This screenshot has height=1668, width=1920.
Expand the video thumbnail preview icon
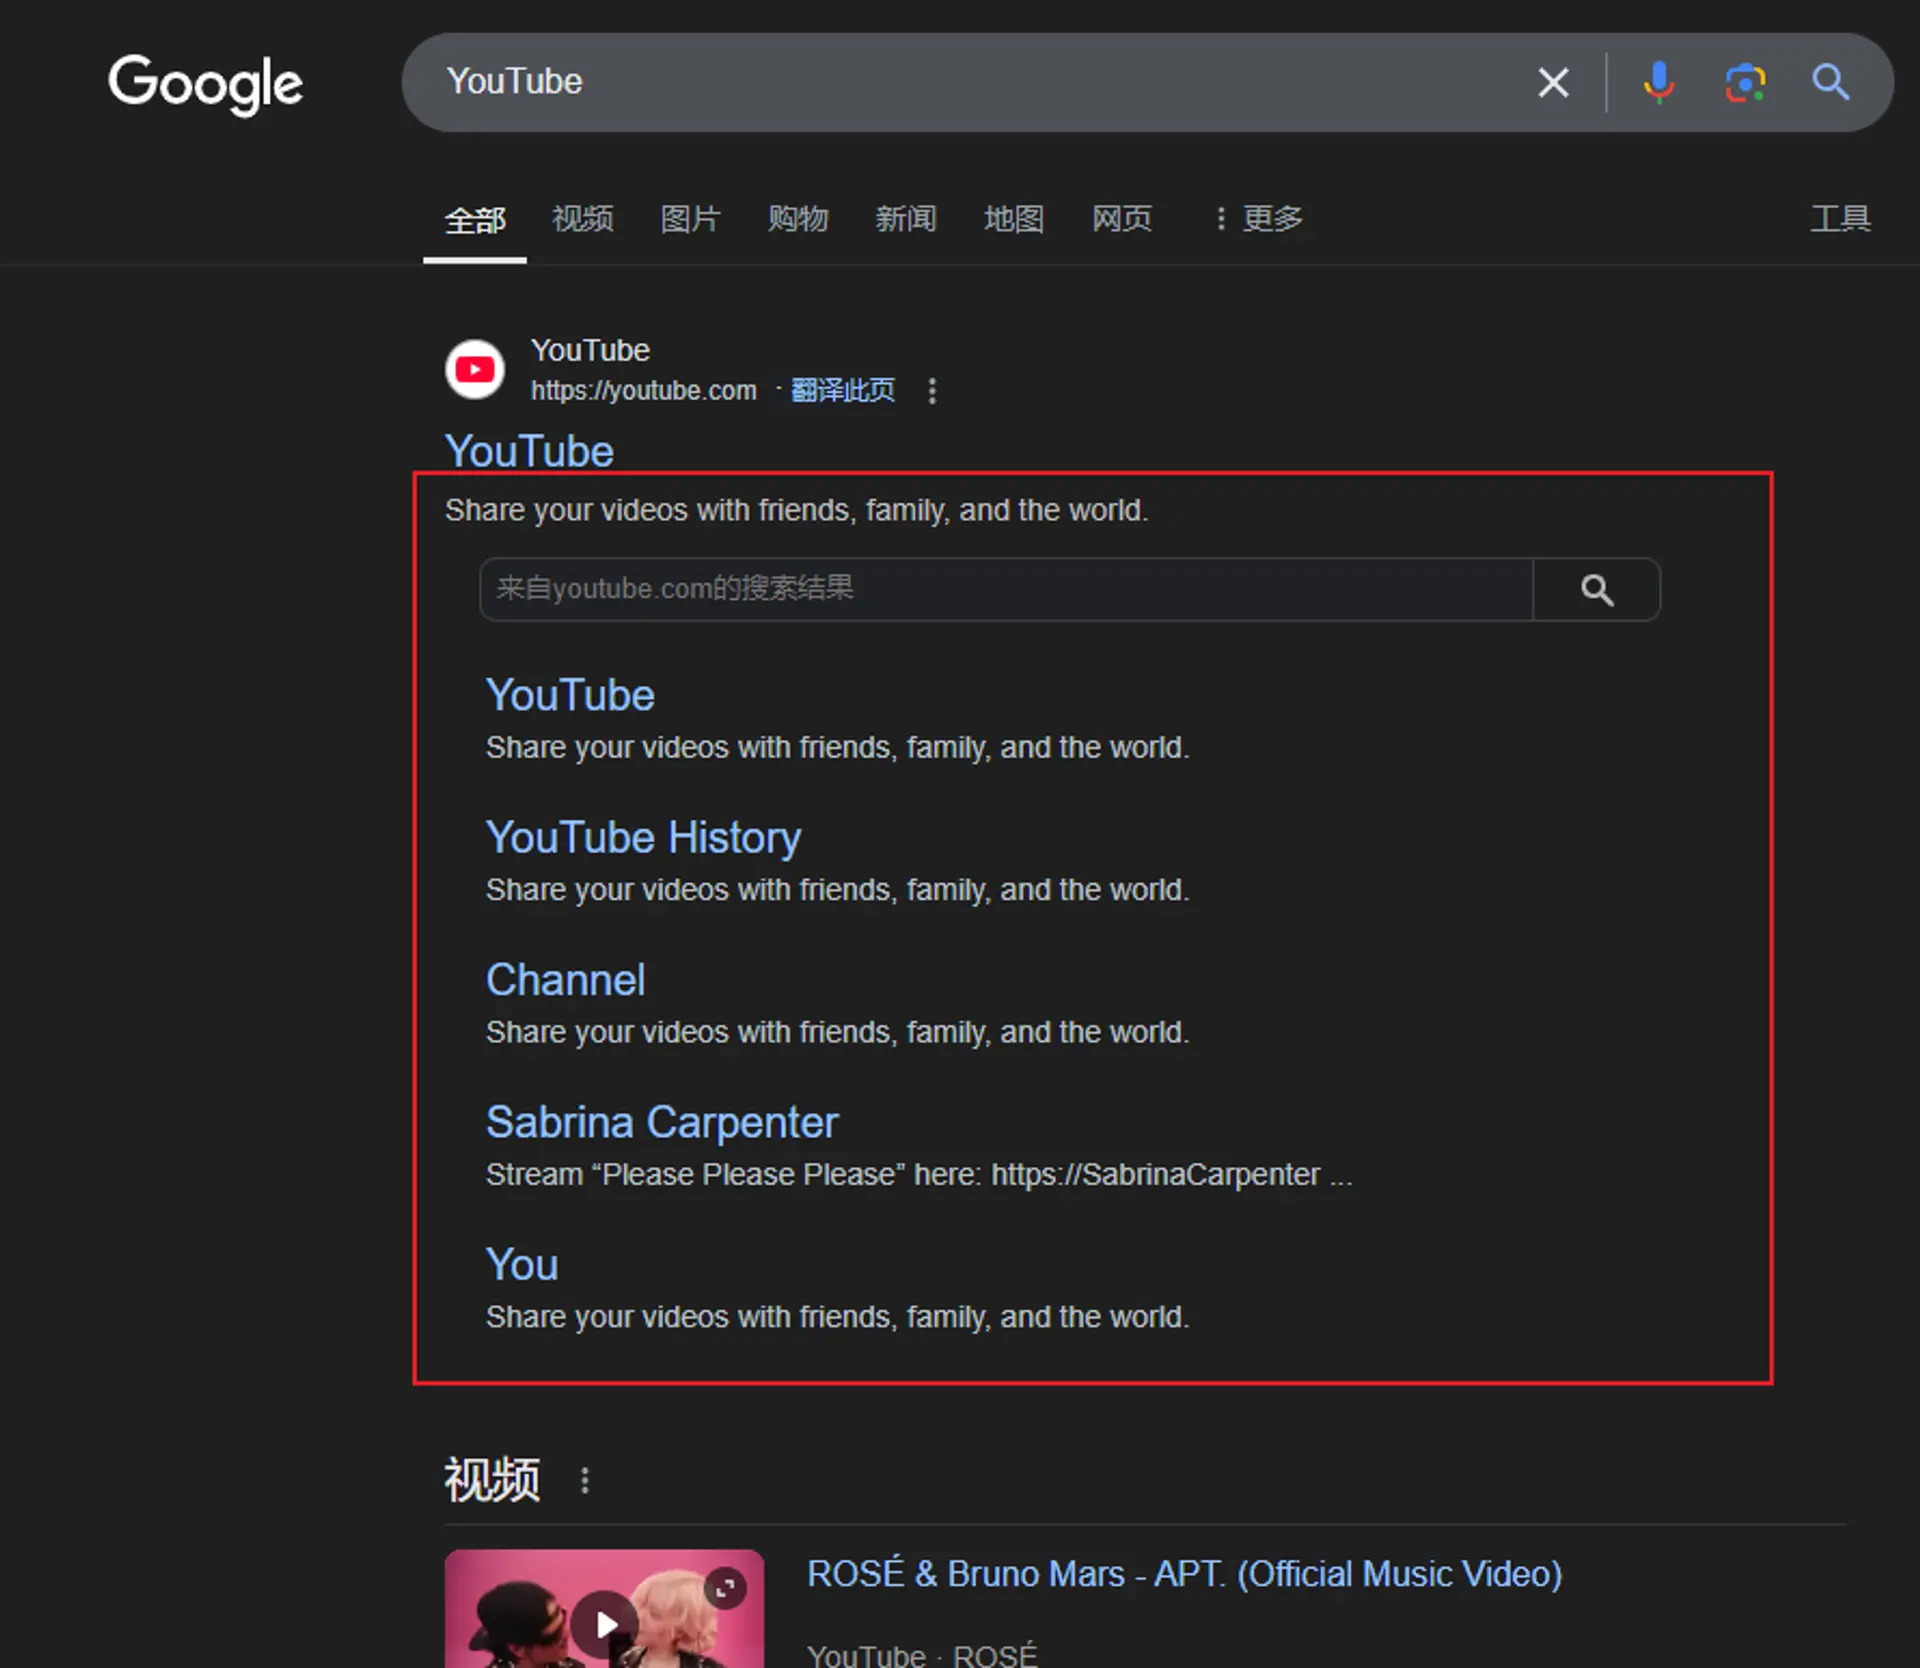[x=725, y=1588]
